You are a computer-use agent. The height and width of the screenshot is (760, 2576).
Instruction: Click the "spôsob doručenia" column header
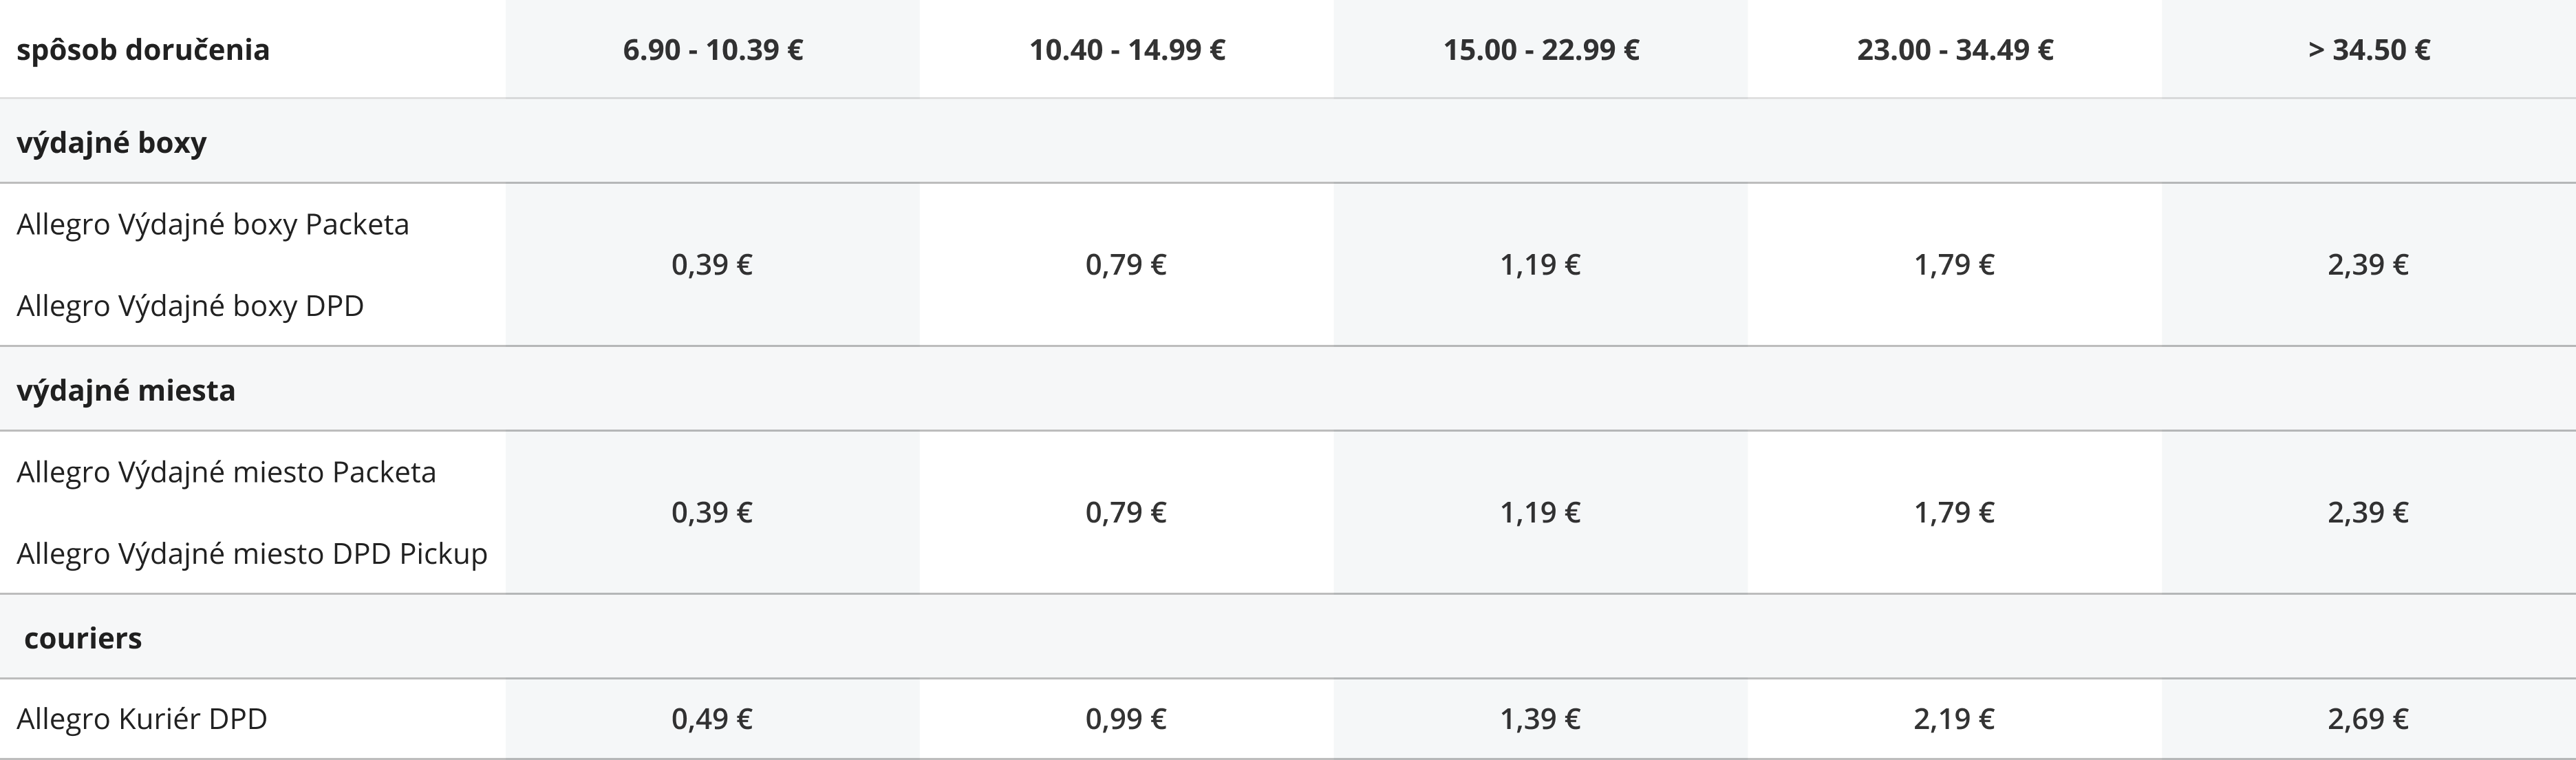(143, 50)
